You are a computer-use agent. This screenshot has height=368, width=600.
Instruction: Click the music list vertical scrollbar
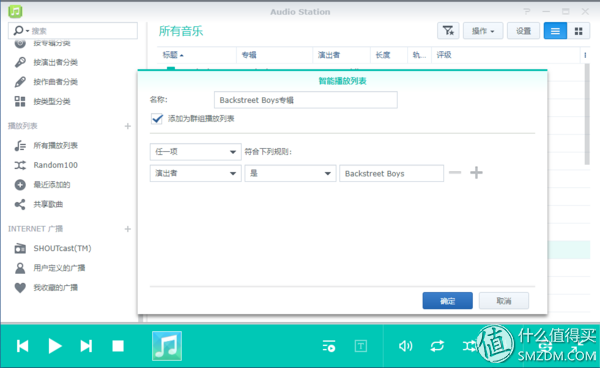(587, 114)
